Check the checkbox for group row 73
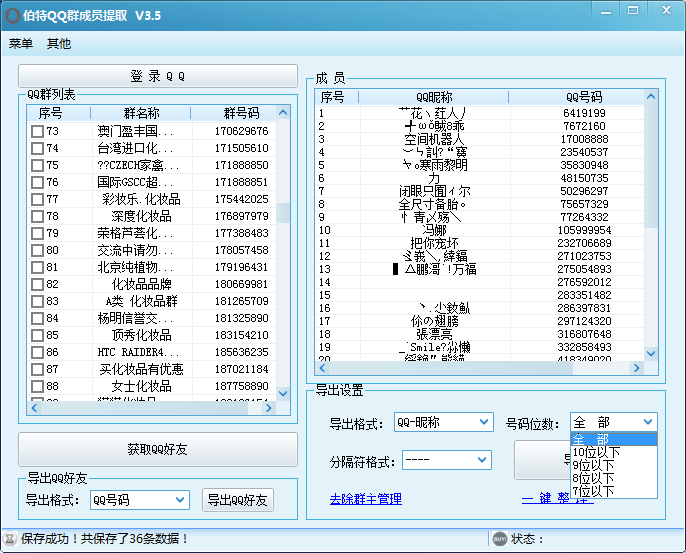 37,132
